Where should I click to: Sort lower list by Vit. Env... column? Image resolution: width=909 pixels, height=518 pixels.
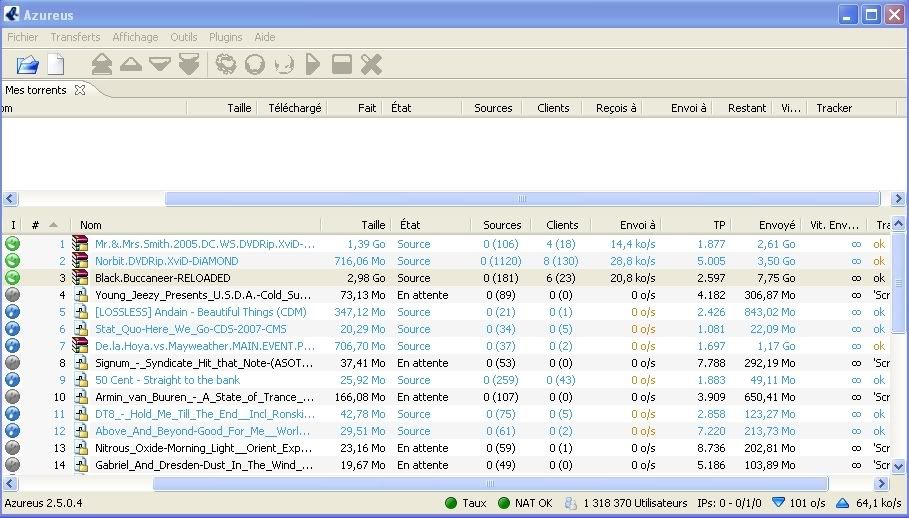(x=834, y=225)
